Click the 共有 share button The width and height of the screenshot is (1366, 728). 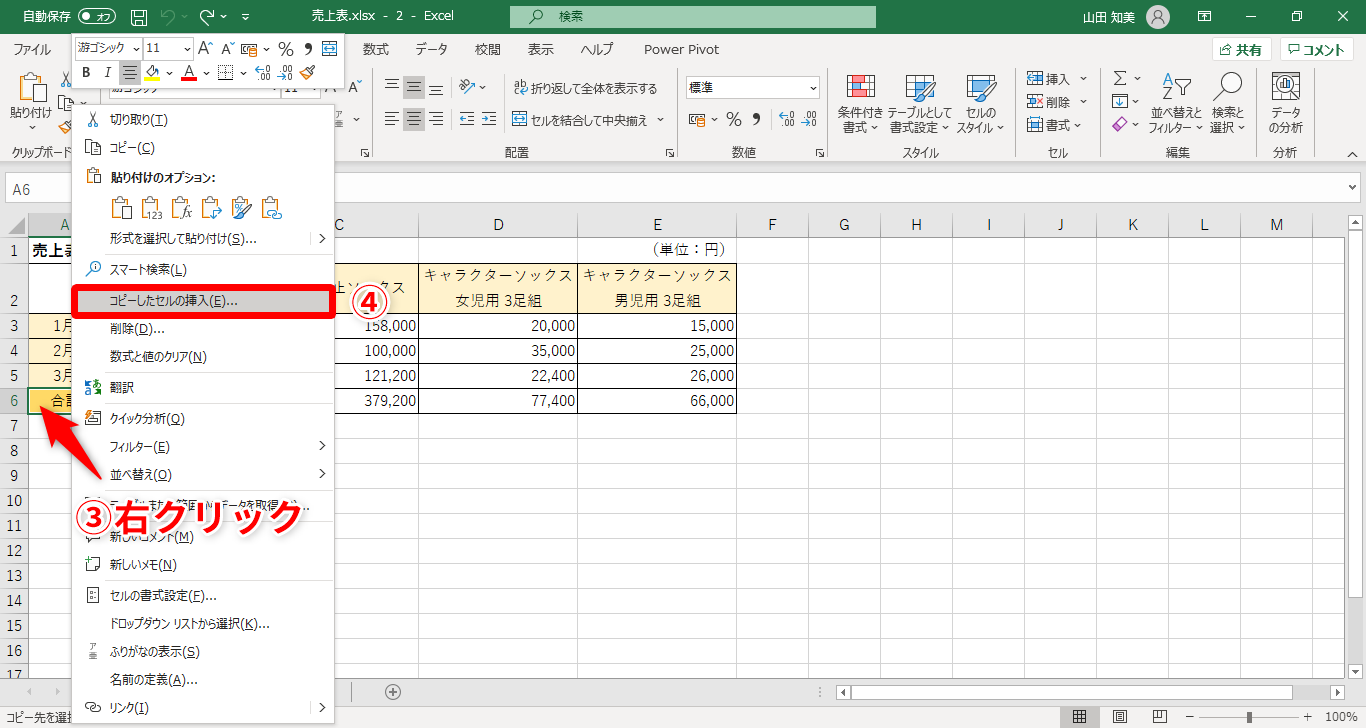point(1241,50)
